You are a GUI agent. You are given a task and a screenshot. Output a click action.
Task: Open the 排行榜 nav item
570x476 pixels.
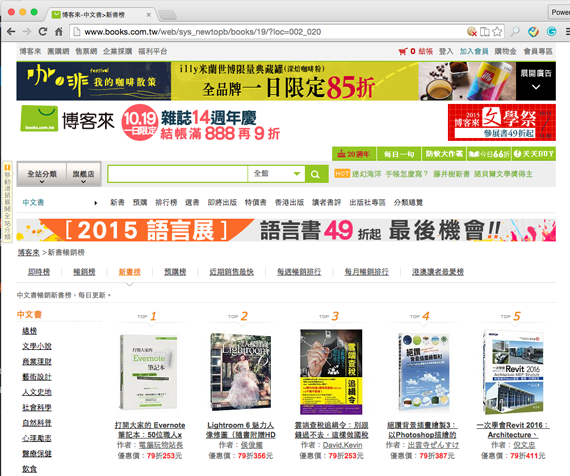point(166,203)
